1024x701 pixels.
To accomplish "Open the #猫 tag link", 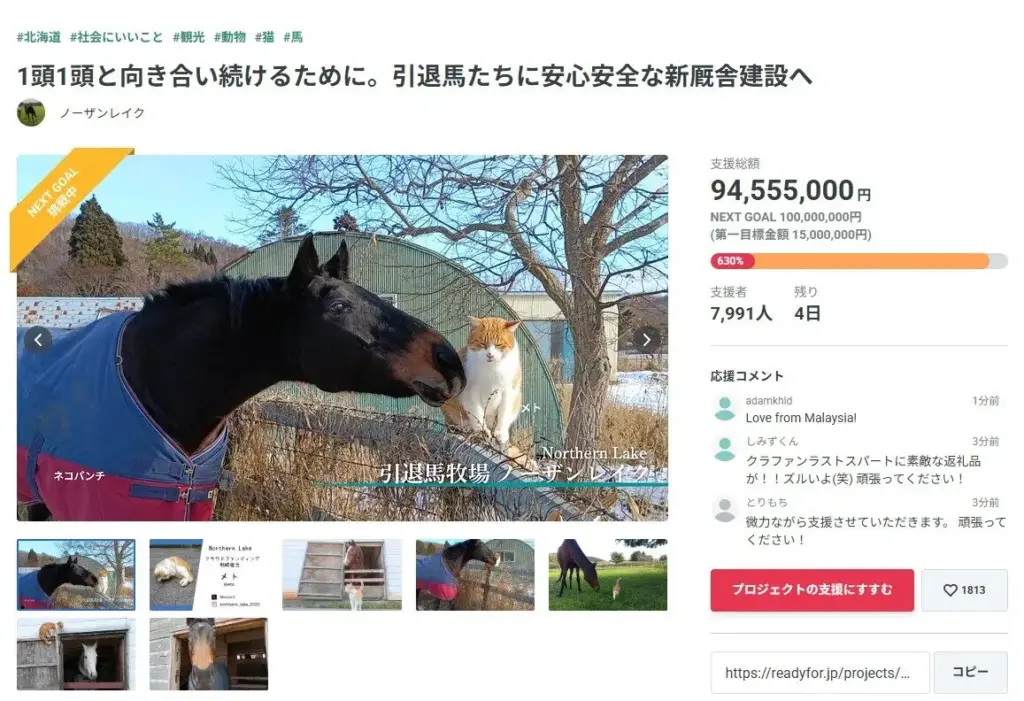I will pyautogui.click(x=264, y=37).
